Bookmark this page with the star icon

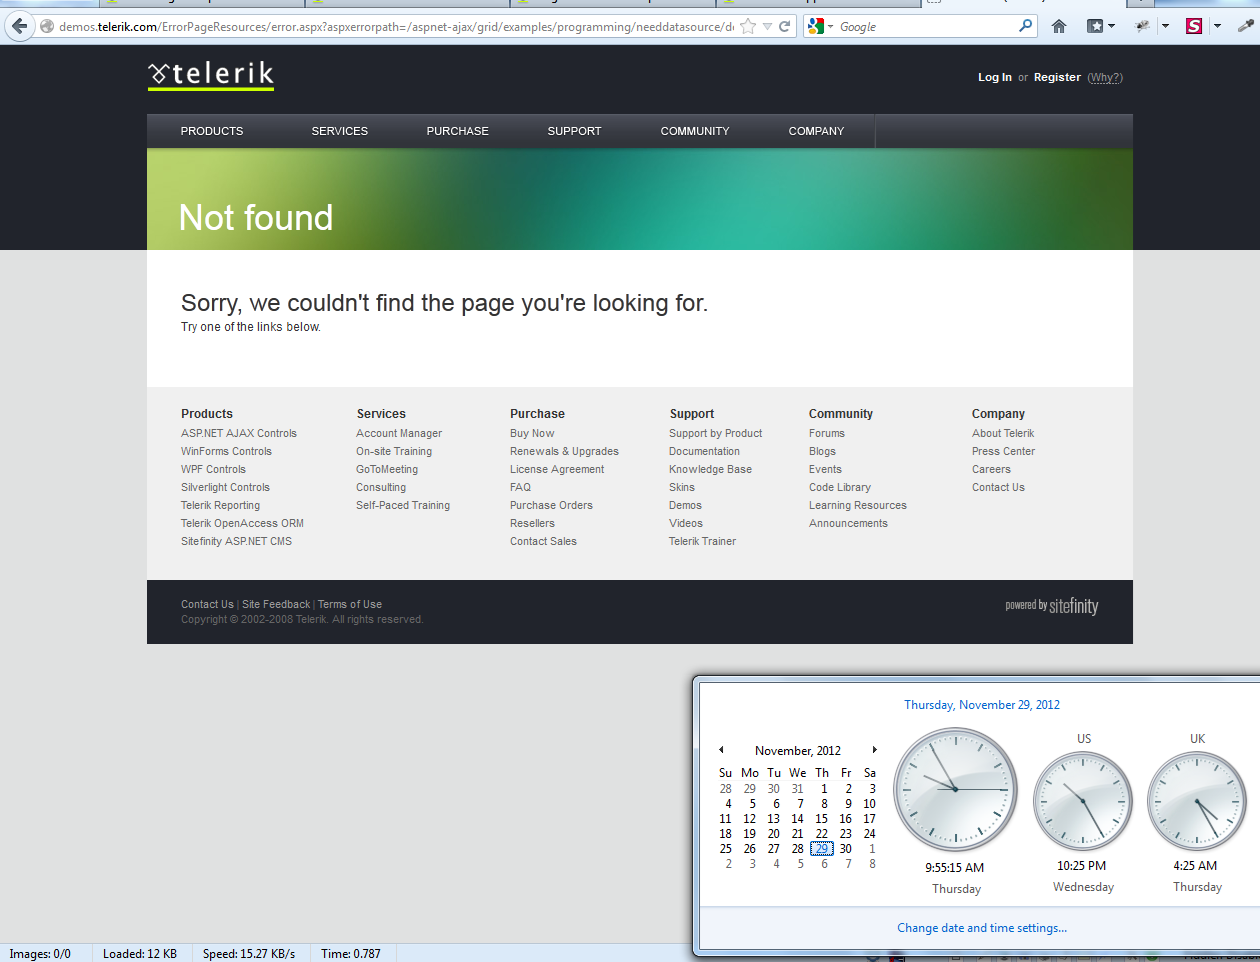tap(747, 27)
